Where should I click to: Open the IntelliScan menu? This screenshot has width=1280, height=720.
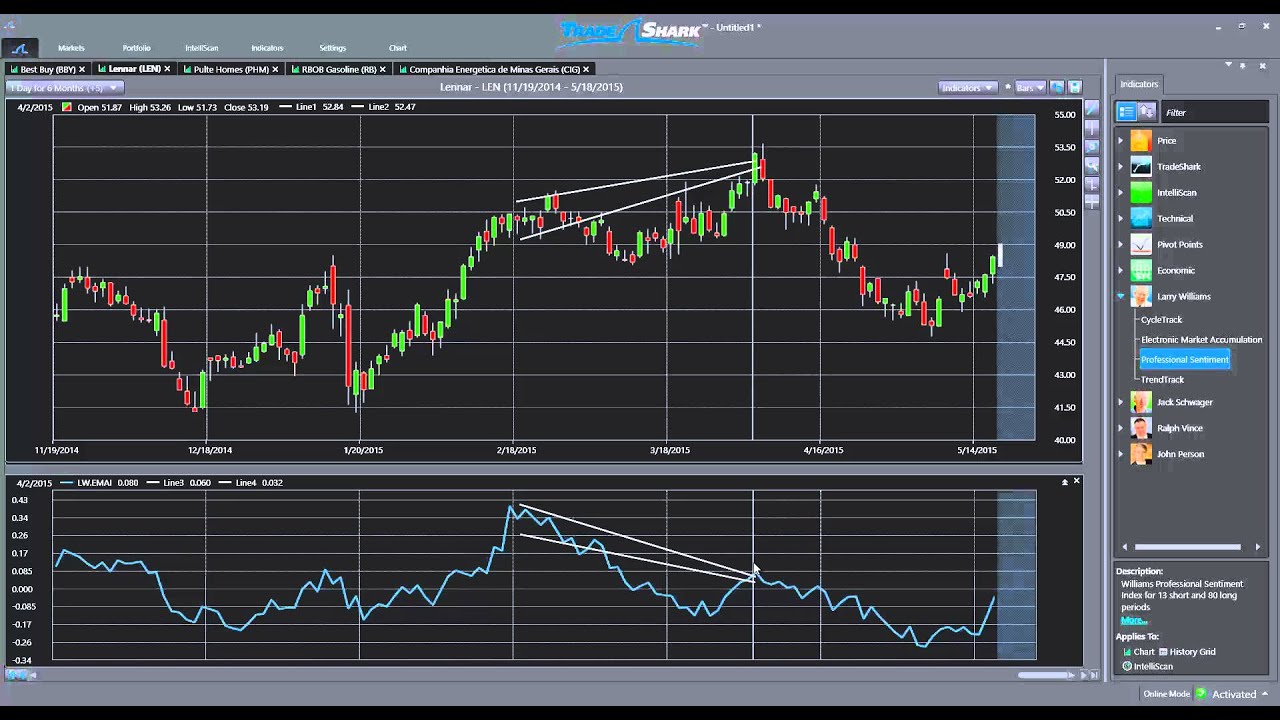click(x=202, y=48)
